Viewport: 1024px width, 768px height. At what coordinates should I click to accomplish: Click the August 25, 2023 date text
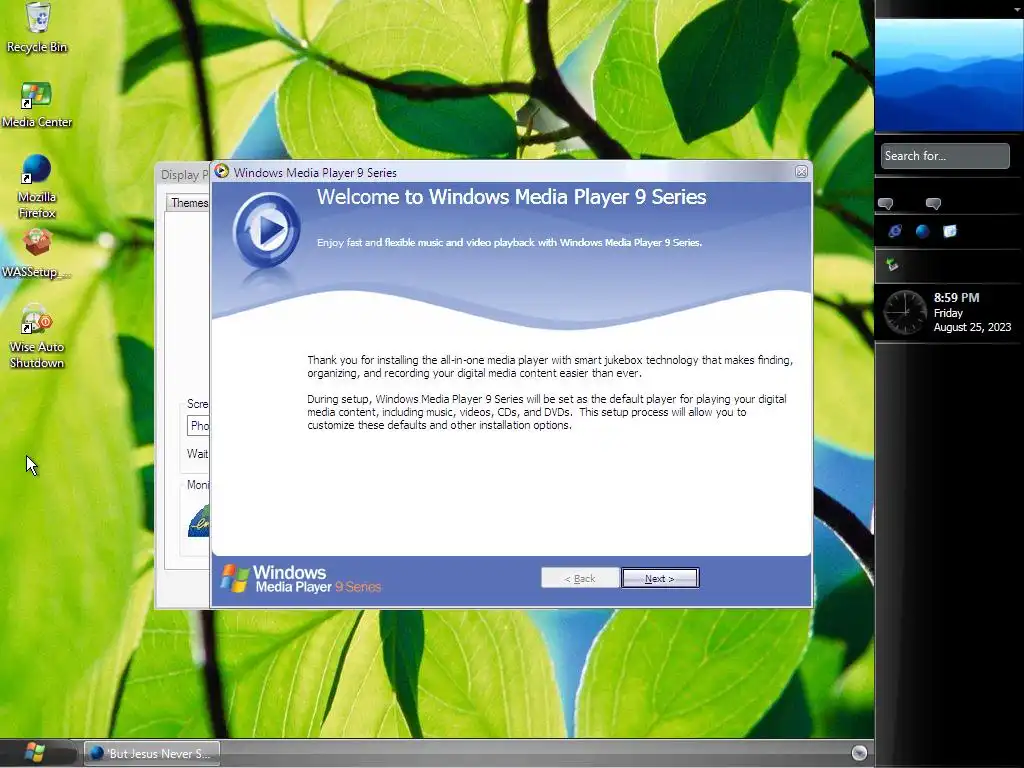click(x=972, y=327)
